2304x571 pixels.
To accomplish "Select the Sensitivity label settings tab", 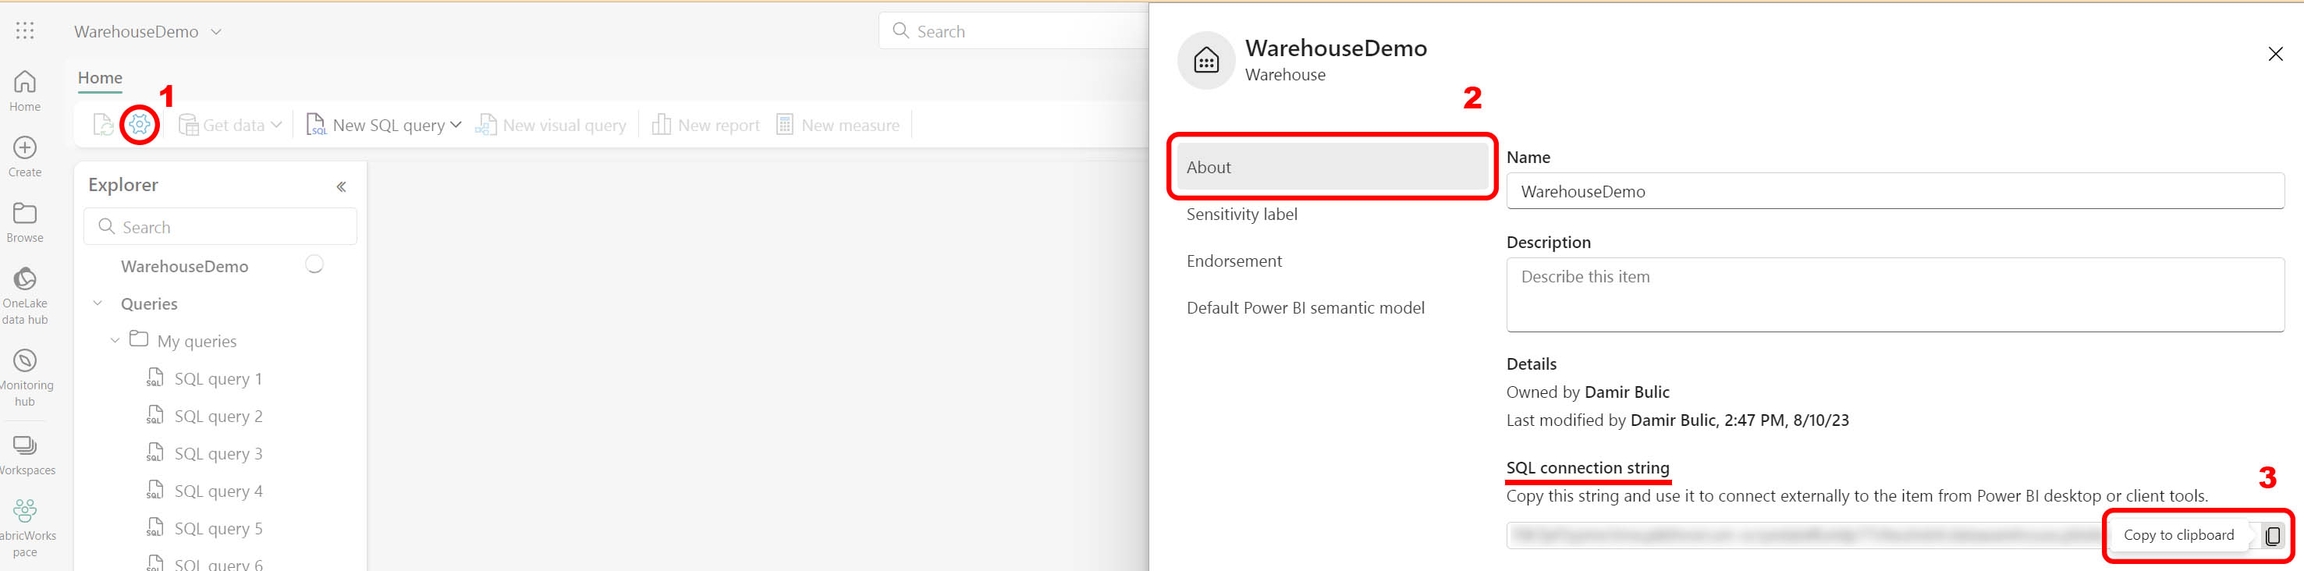I will tap(1241, 214).
